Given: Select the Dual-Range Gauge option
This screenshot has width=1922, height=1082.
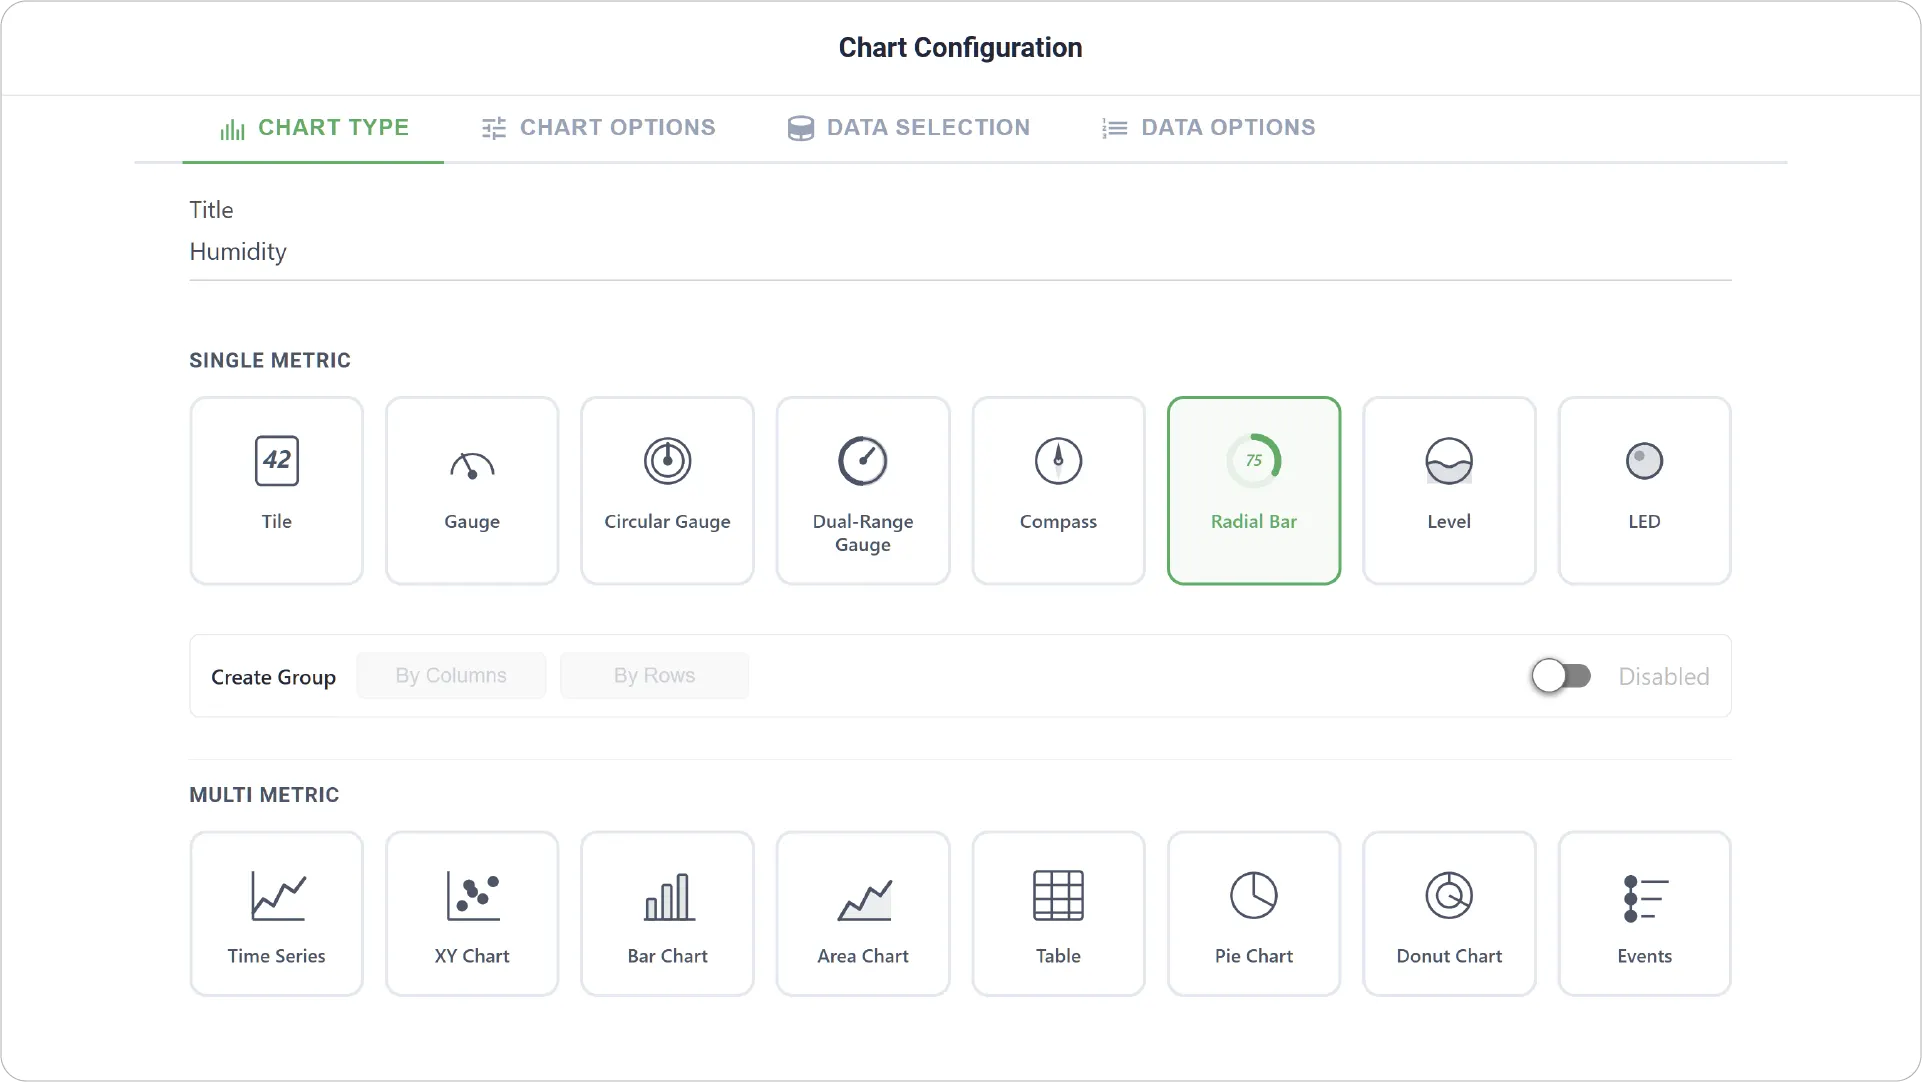Looking at the screenshot, I should (863, 491).
